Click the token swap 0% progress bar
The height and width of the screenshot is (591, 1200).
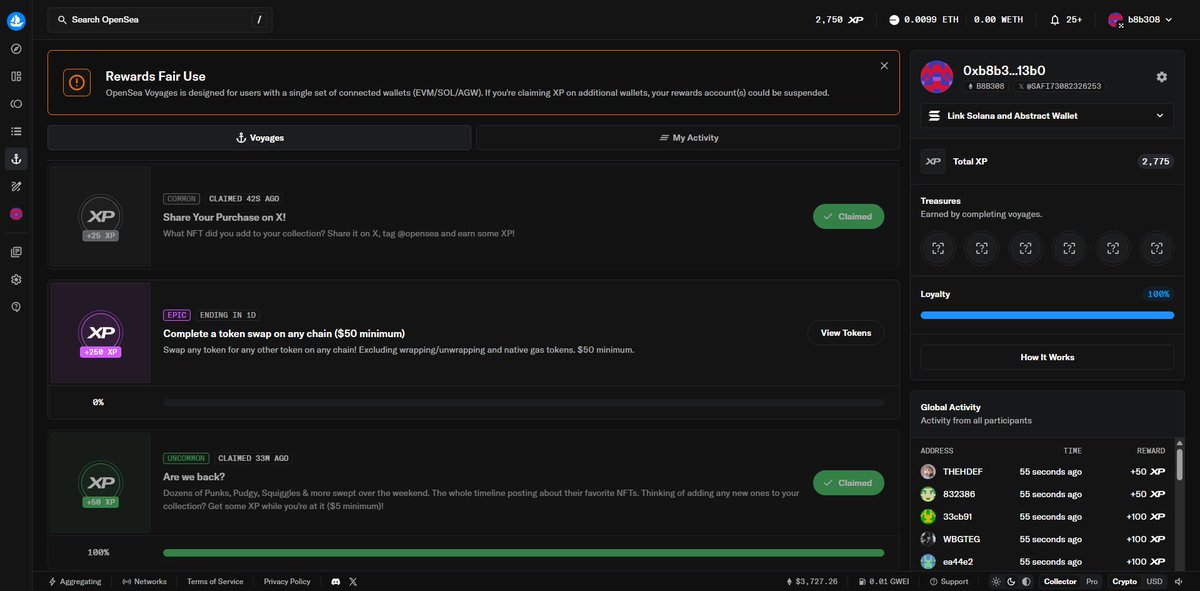point(523,402)
